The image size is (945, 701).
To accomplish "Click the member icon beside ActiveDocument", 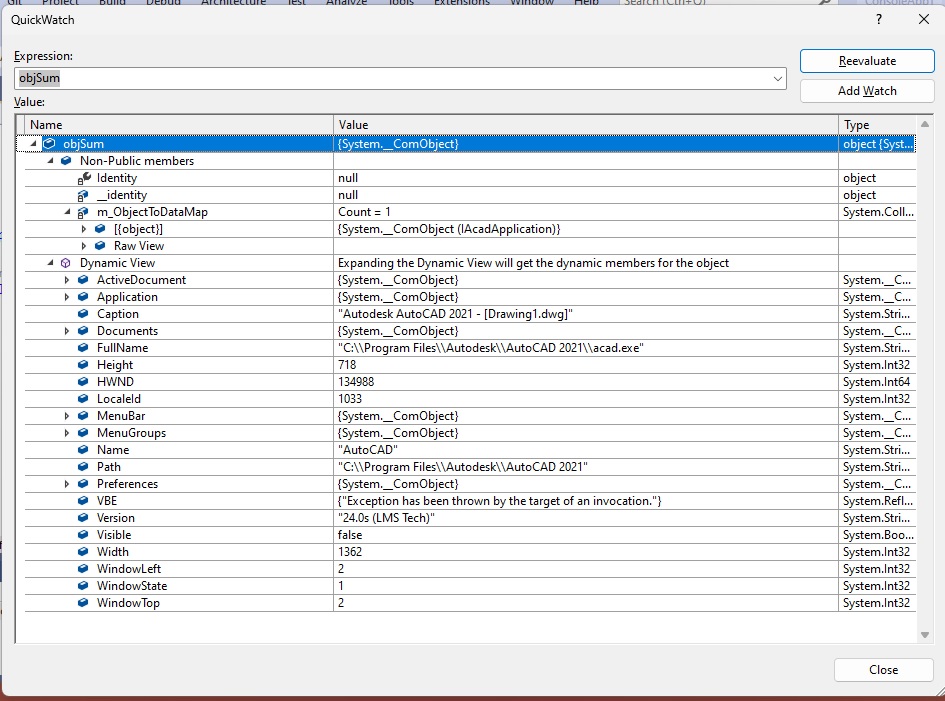I will tap(81, 279).
